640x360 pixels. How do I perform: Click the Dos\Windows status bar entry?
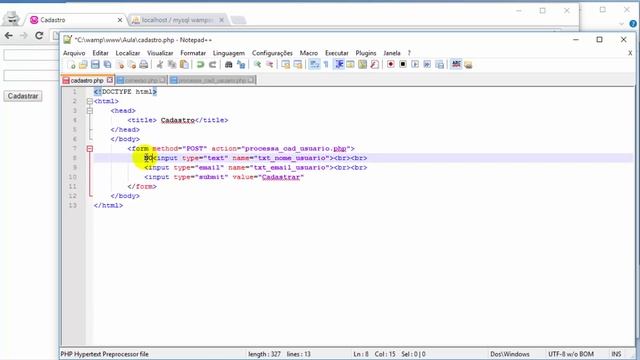pyautogui.click(x=509, y=354)
